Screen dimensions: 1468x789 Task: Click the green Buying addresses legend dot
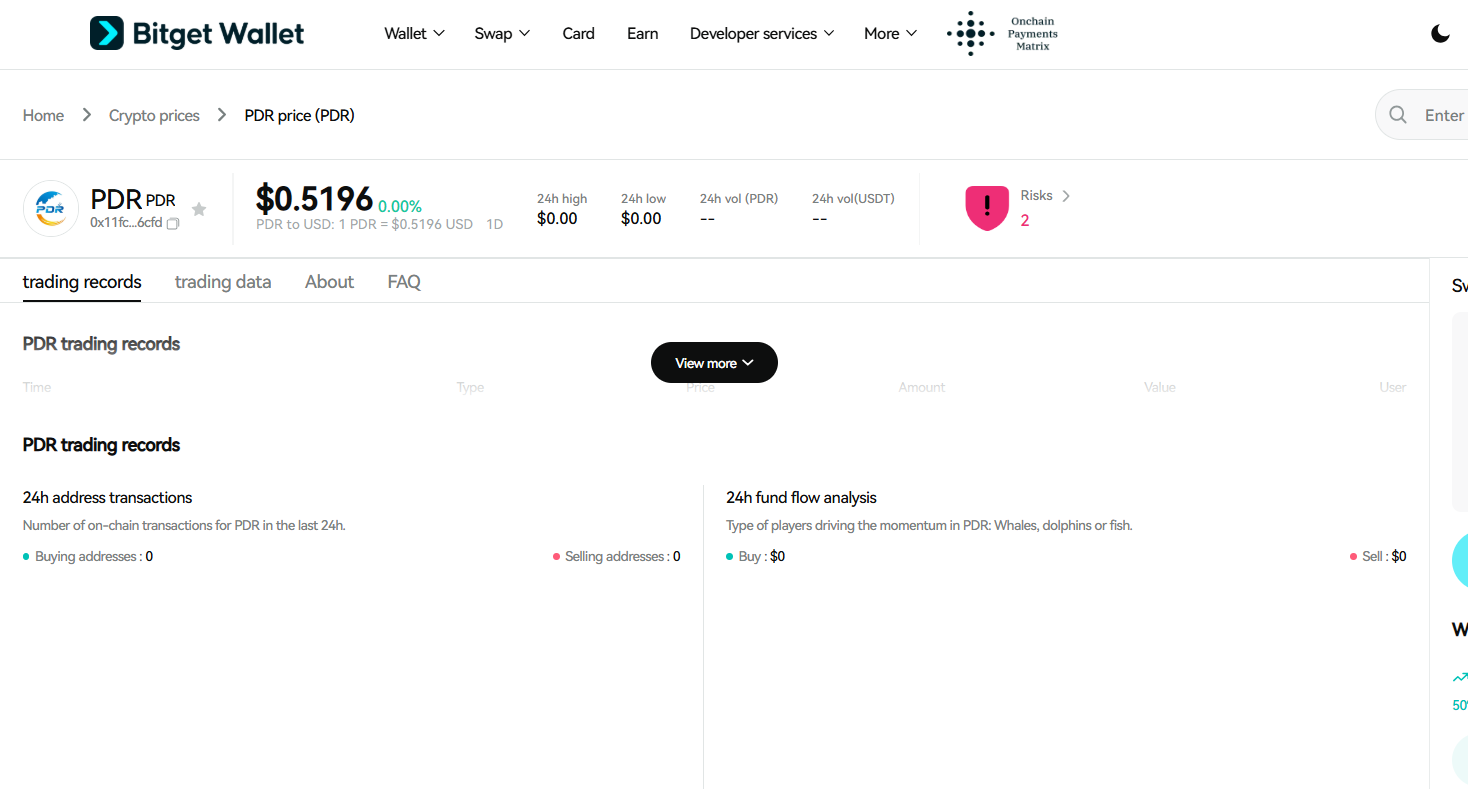click(27, 556)
